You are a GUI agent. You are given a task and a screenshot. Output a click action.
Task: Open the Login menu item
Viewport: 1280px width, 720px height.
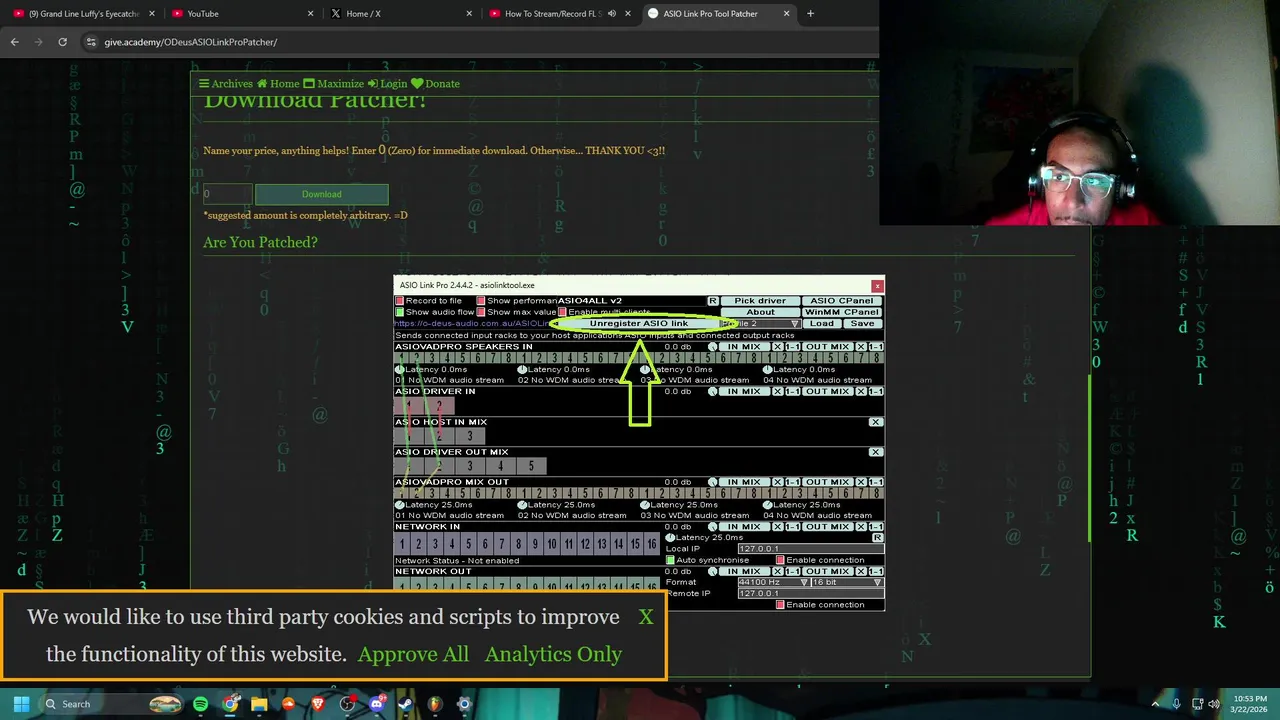point(387,84)
